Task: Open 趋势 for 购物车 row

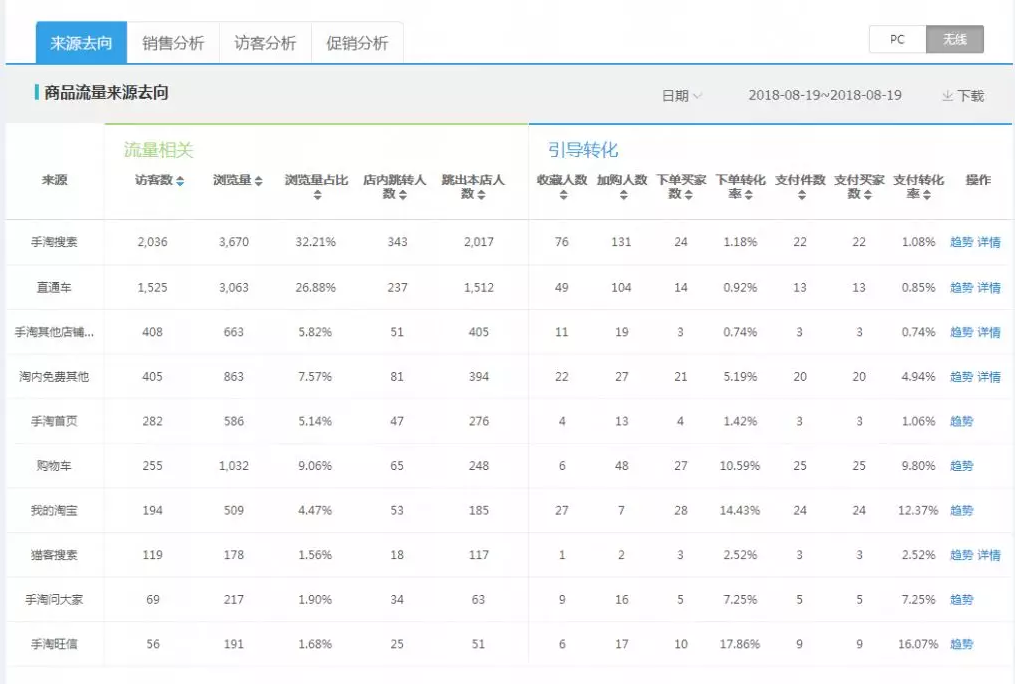Action: (x=961, y=466)
